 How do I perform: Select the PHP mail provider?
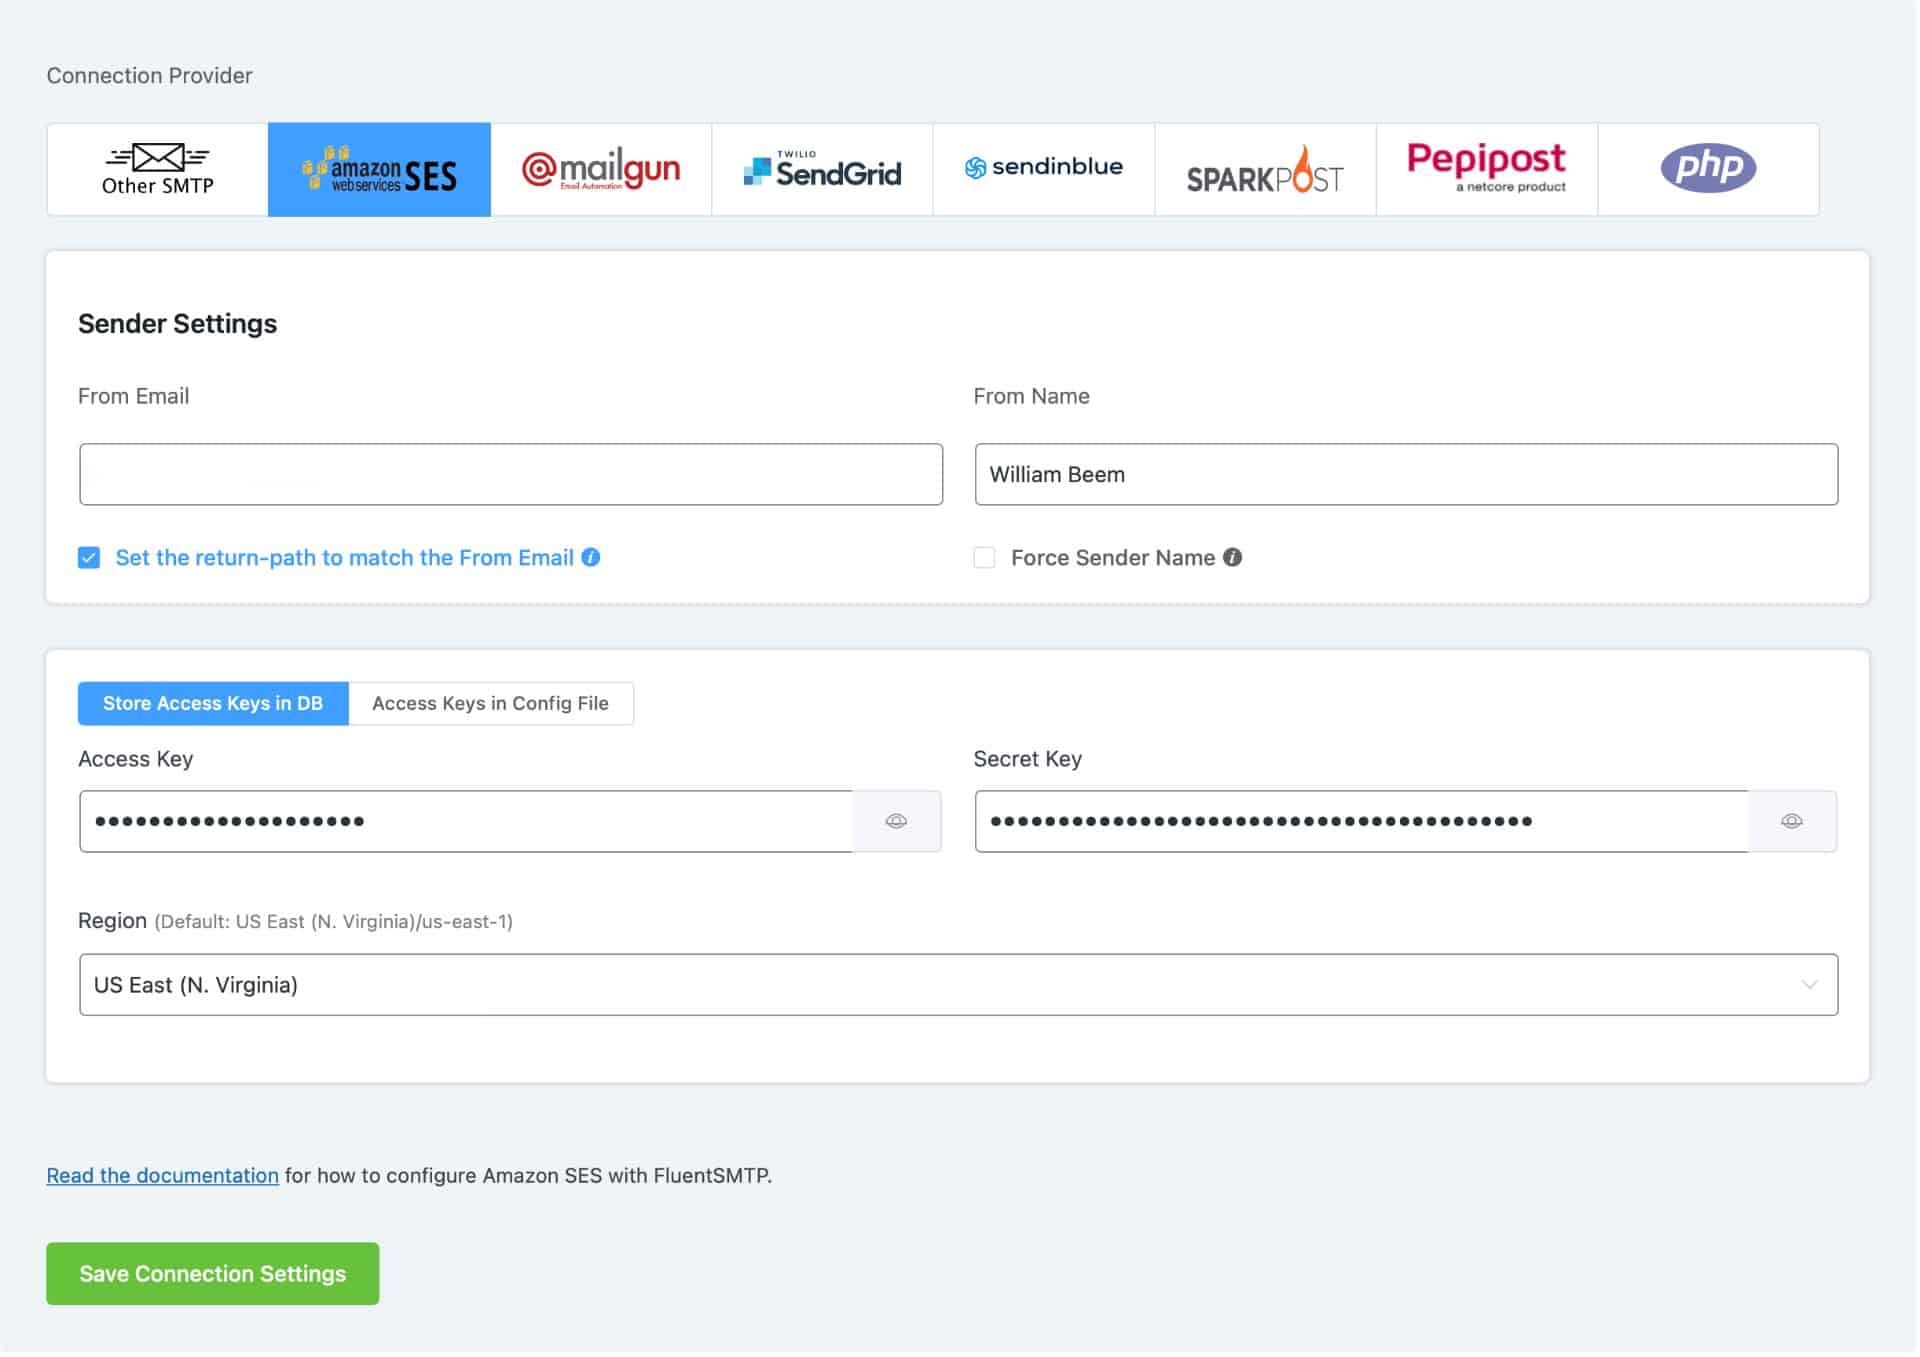tap(1708, 169)
